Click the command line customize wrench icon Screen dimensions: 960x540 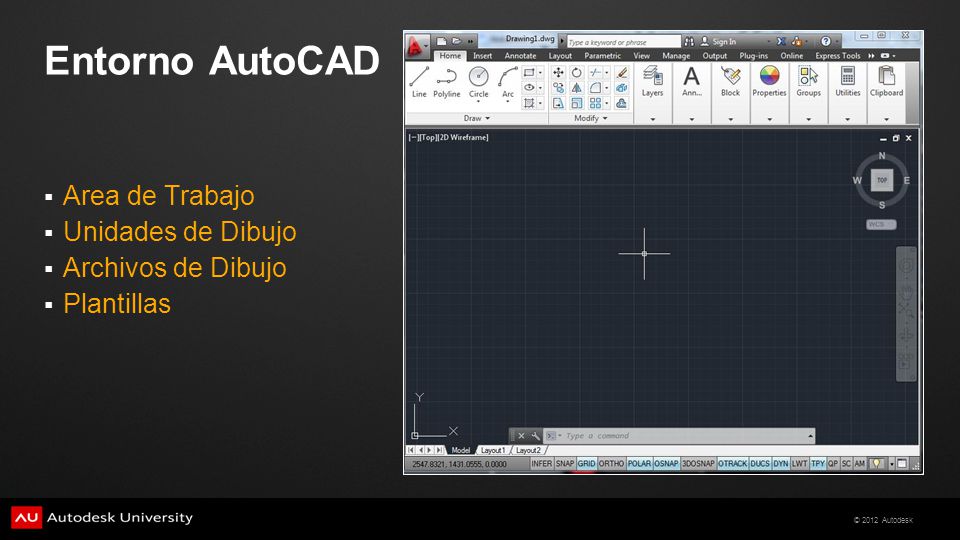point(535,436)
